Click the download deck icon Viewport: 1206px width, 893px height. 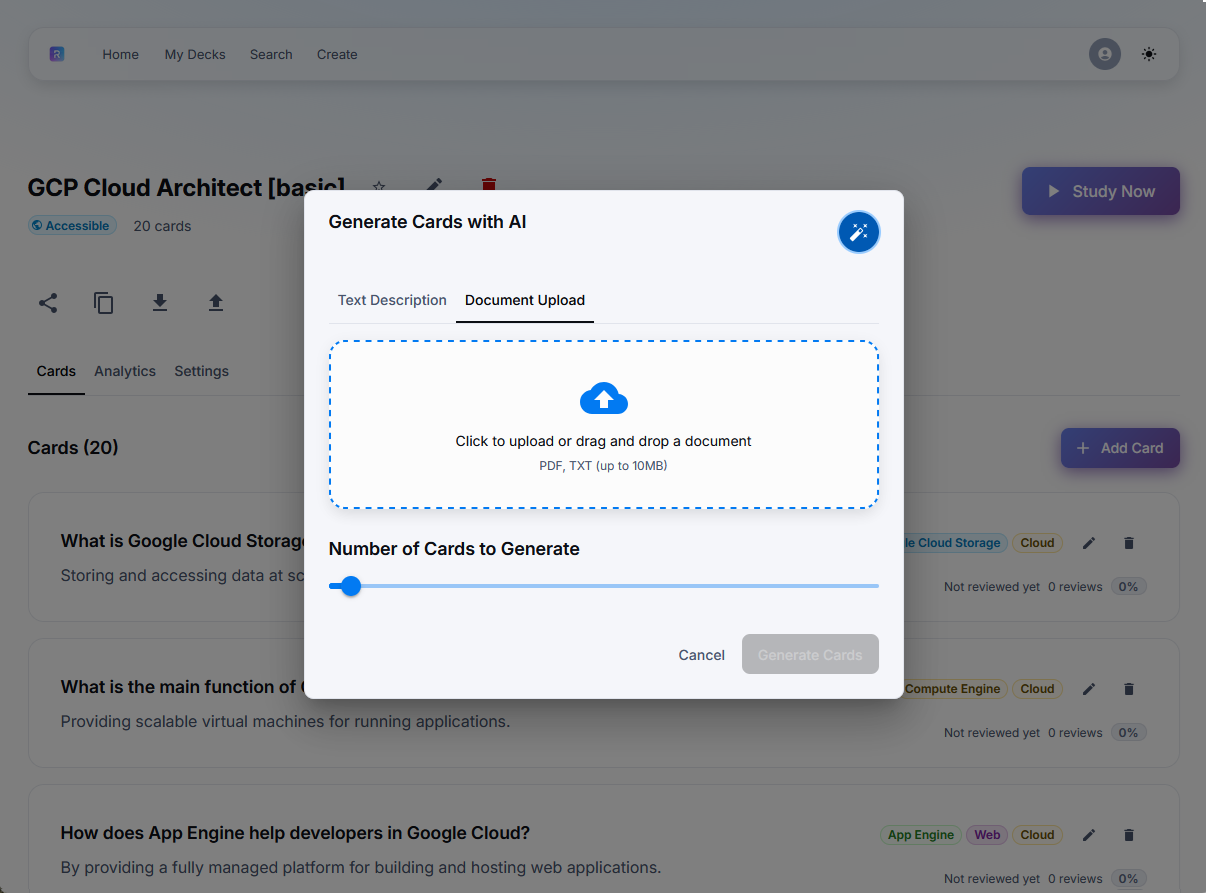(160, 303)
